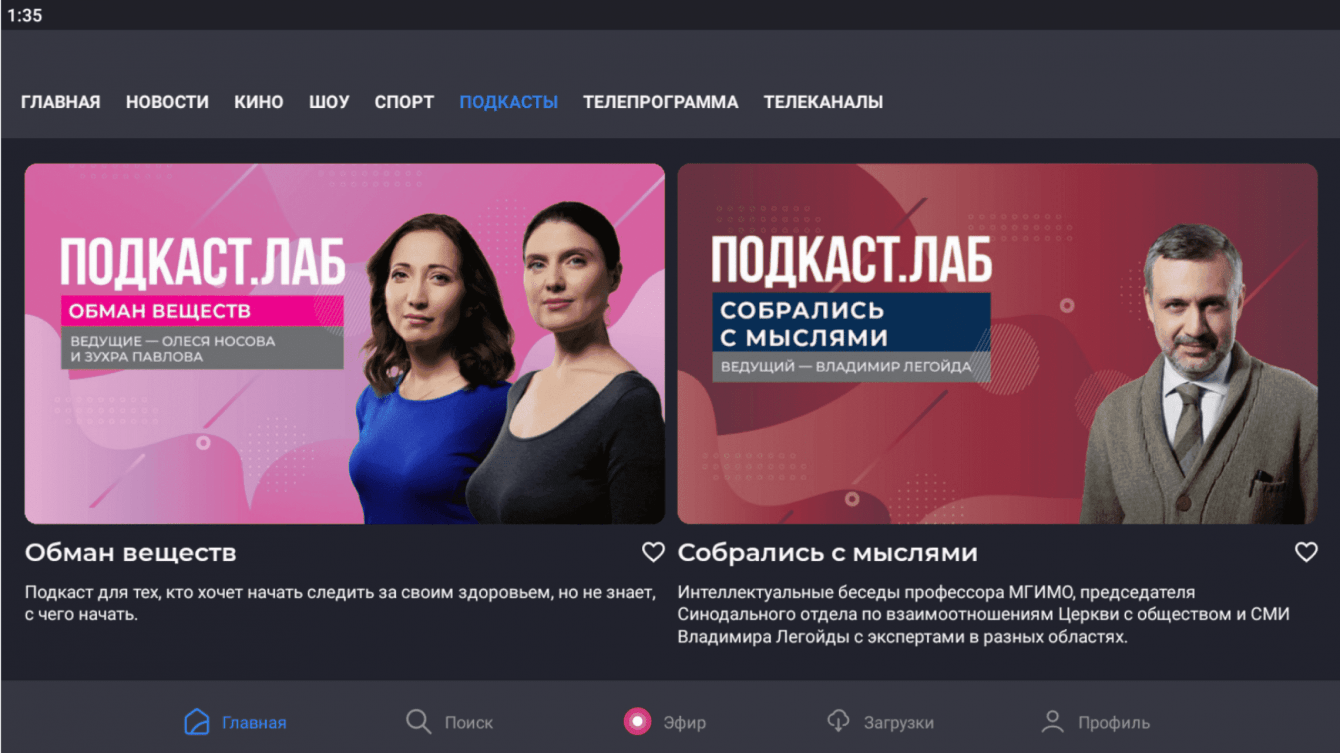This screenshot has height=753, width=1340.
Task: Favorite Собрались с мыслями with heart icon
Action: point(1306,552)
